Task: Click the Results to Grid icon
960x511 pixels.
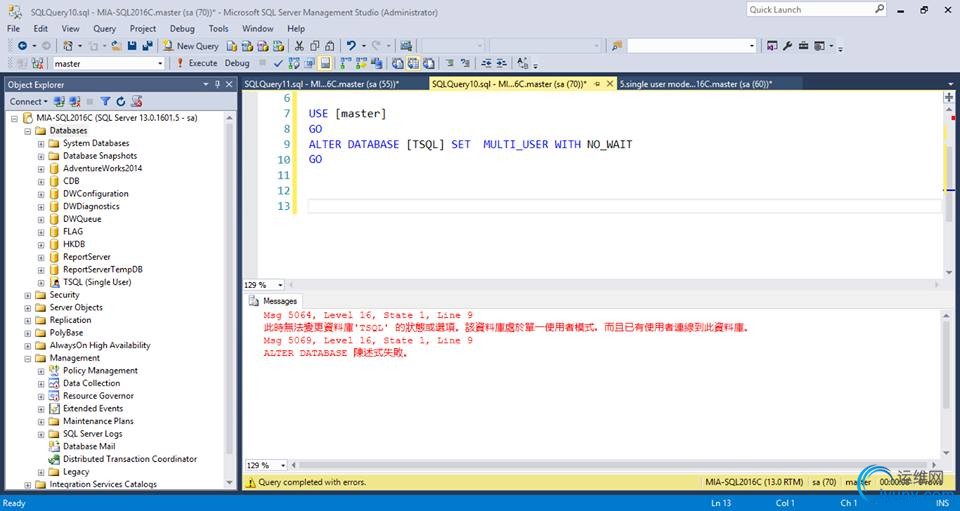Action: [x=413, y=63]
